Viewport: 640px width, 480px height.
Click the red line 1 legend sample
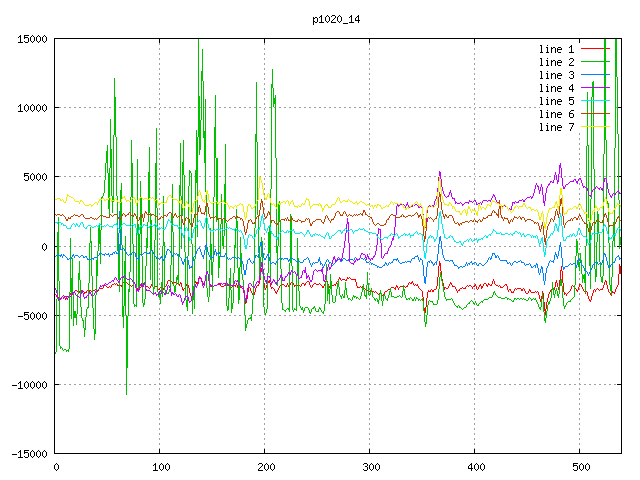point(595,49)
